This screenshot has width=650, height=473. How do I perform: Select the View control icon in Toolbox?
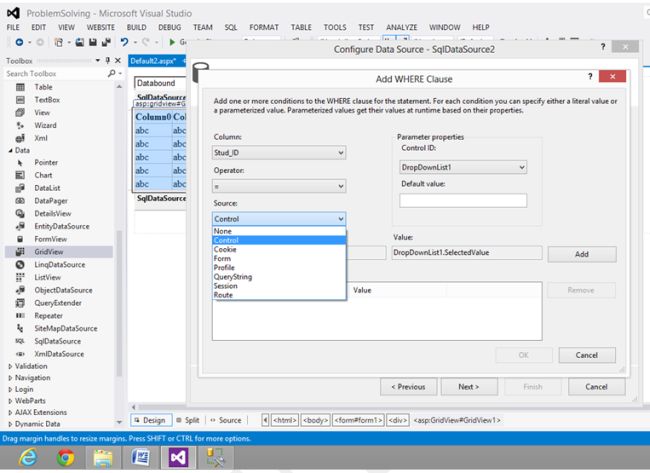[20, 113]
